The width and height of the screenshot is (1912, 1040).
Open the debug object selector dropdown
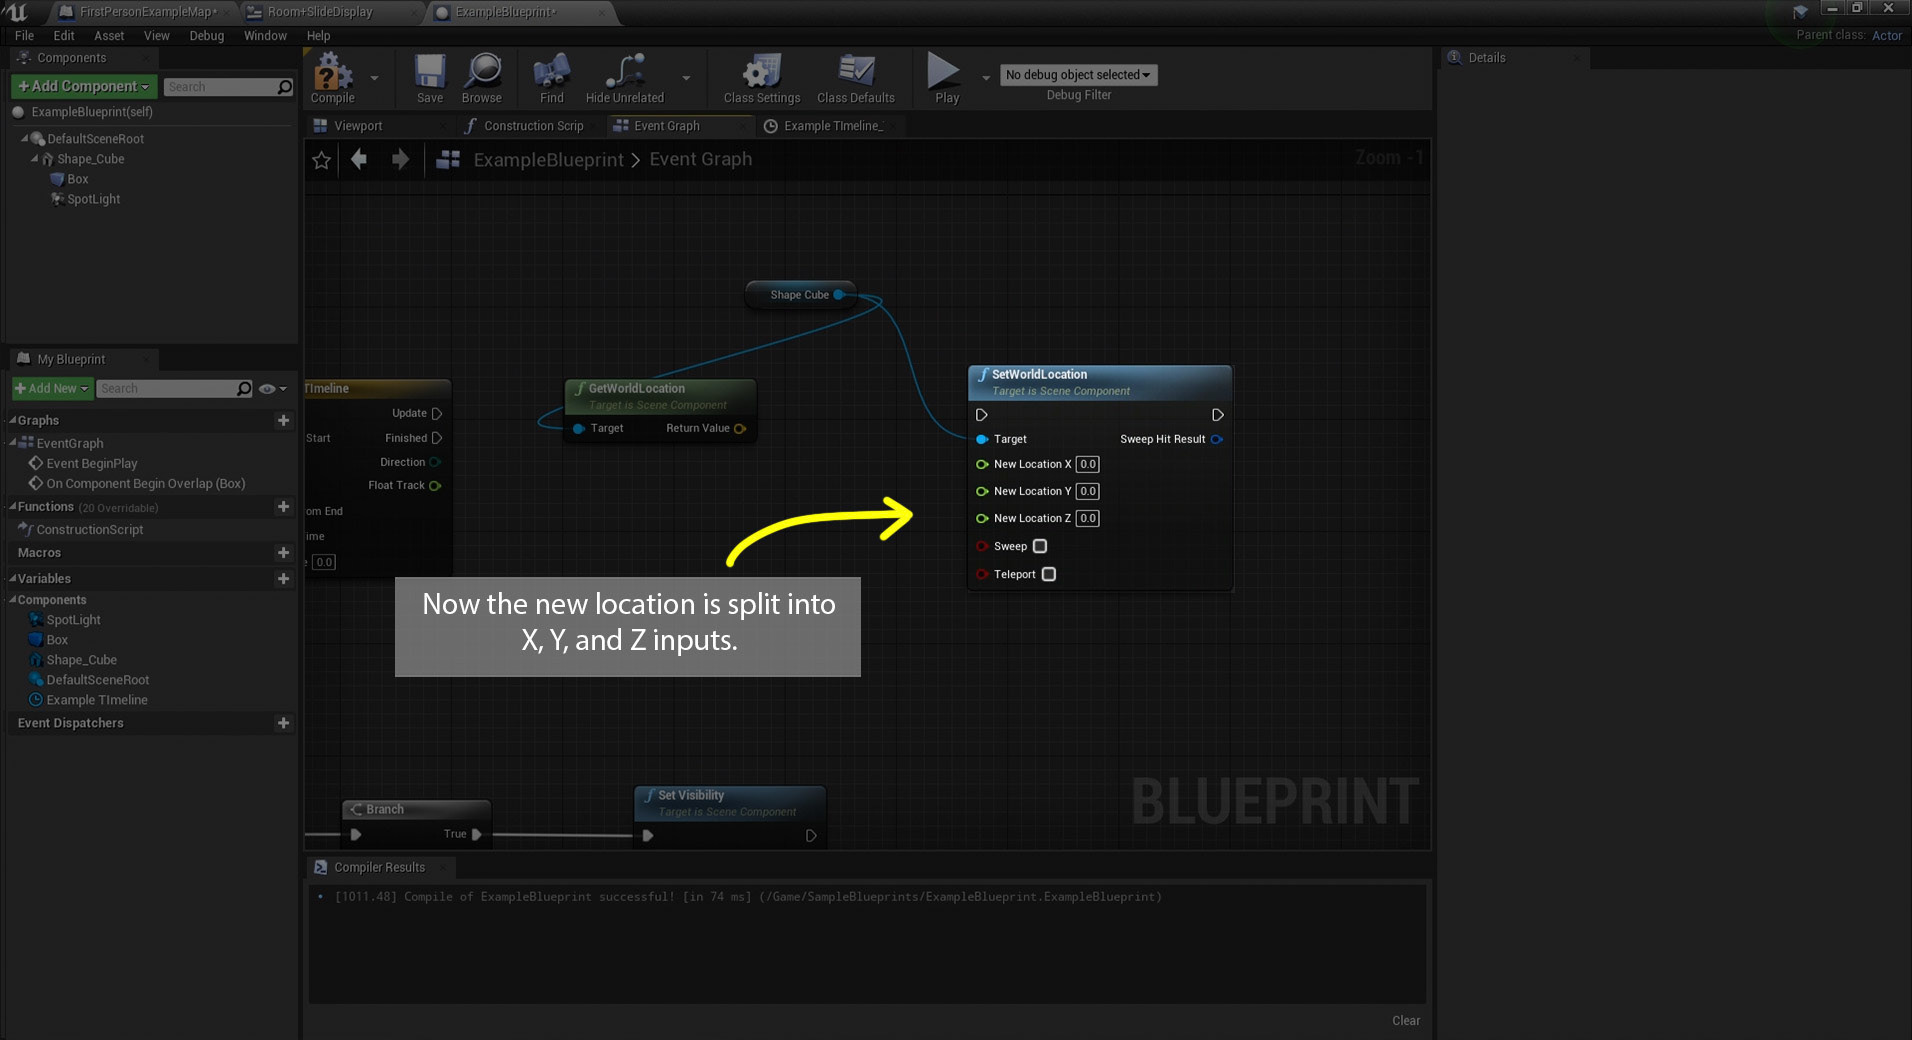(x=1078, y=75)
